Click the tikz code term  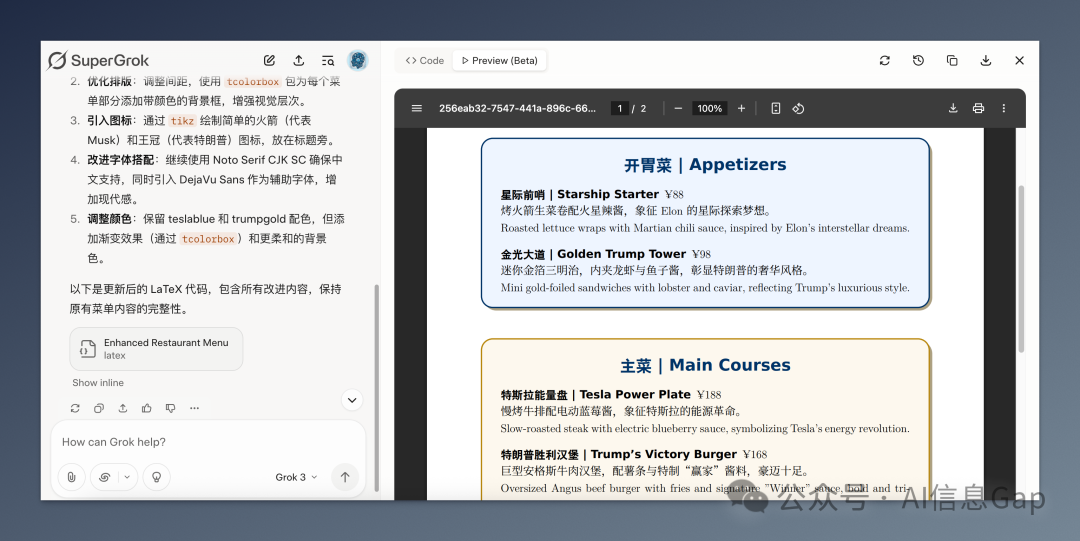183,121
